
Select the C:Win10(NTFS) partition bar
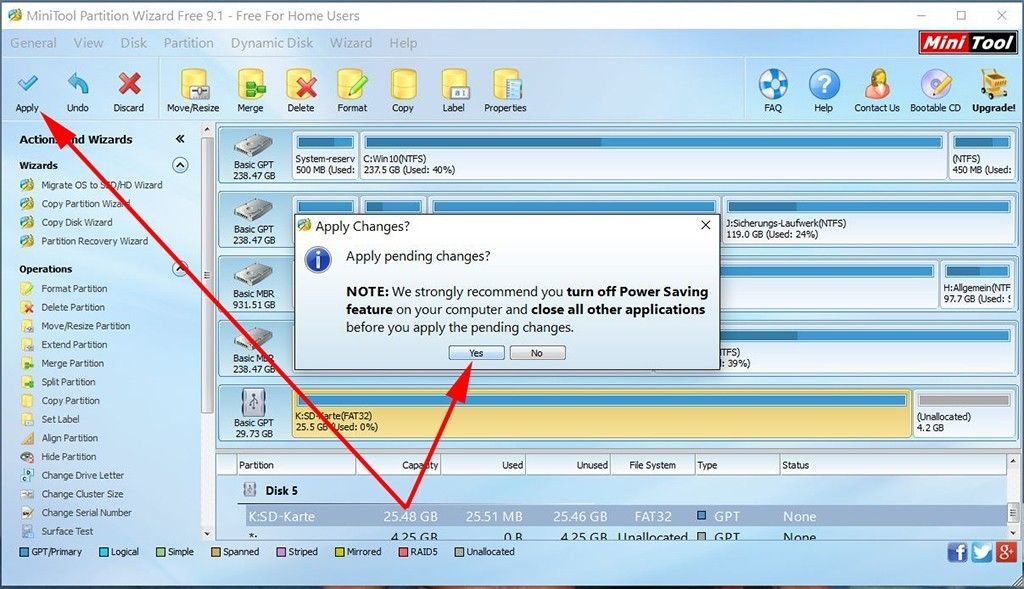click(x=652, y=155)
